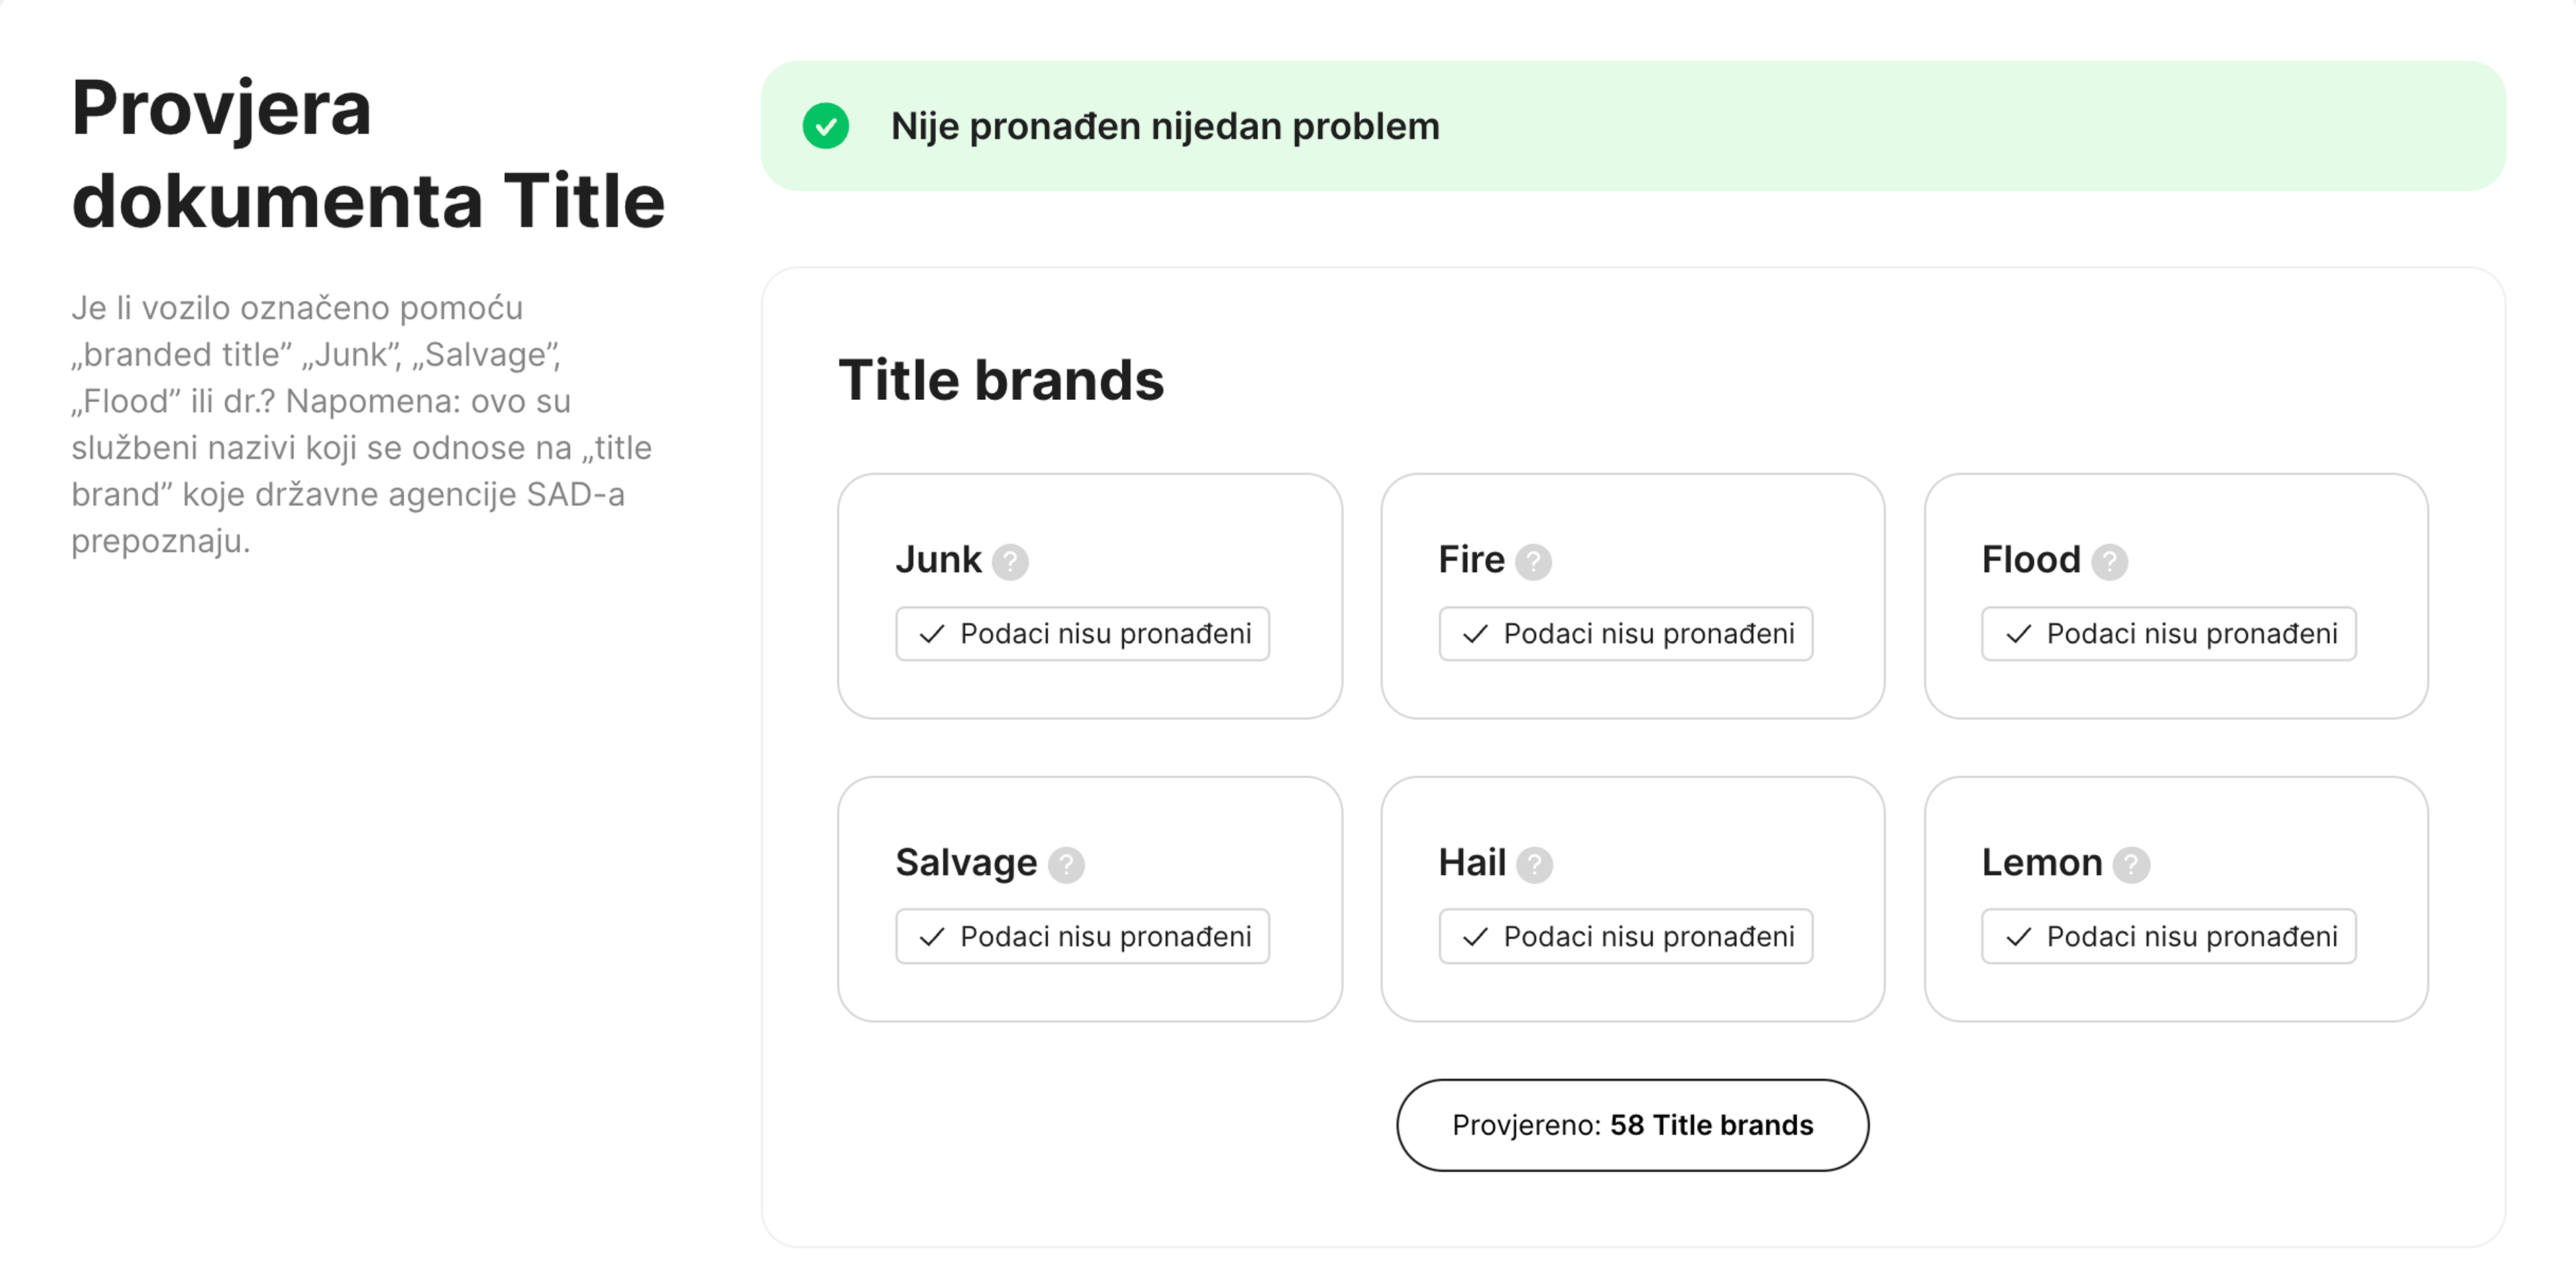This screenshot has width=2576, height=1286.
Task: Click the Provjereno: 58 Title brands button
Action: [1632, 1124]
